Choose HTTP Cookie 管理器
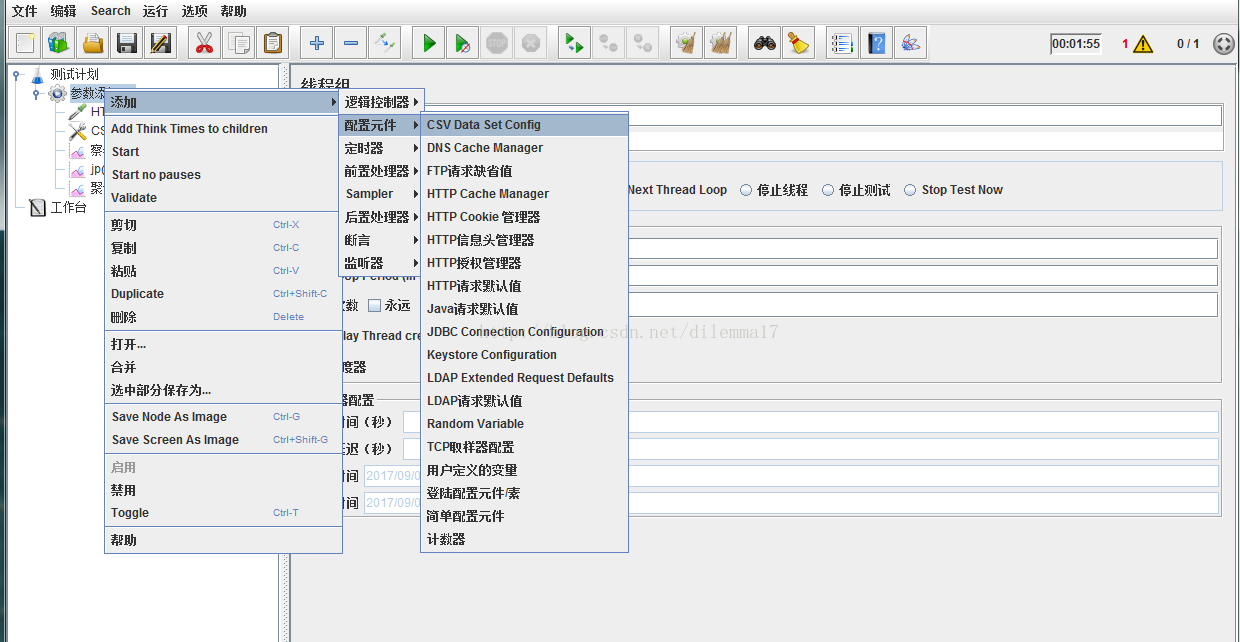This screenshot has height=642, width=1240. [524, 217]
